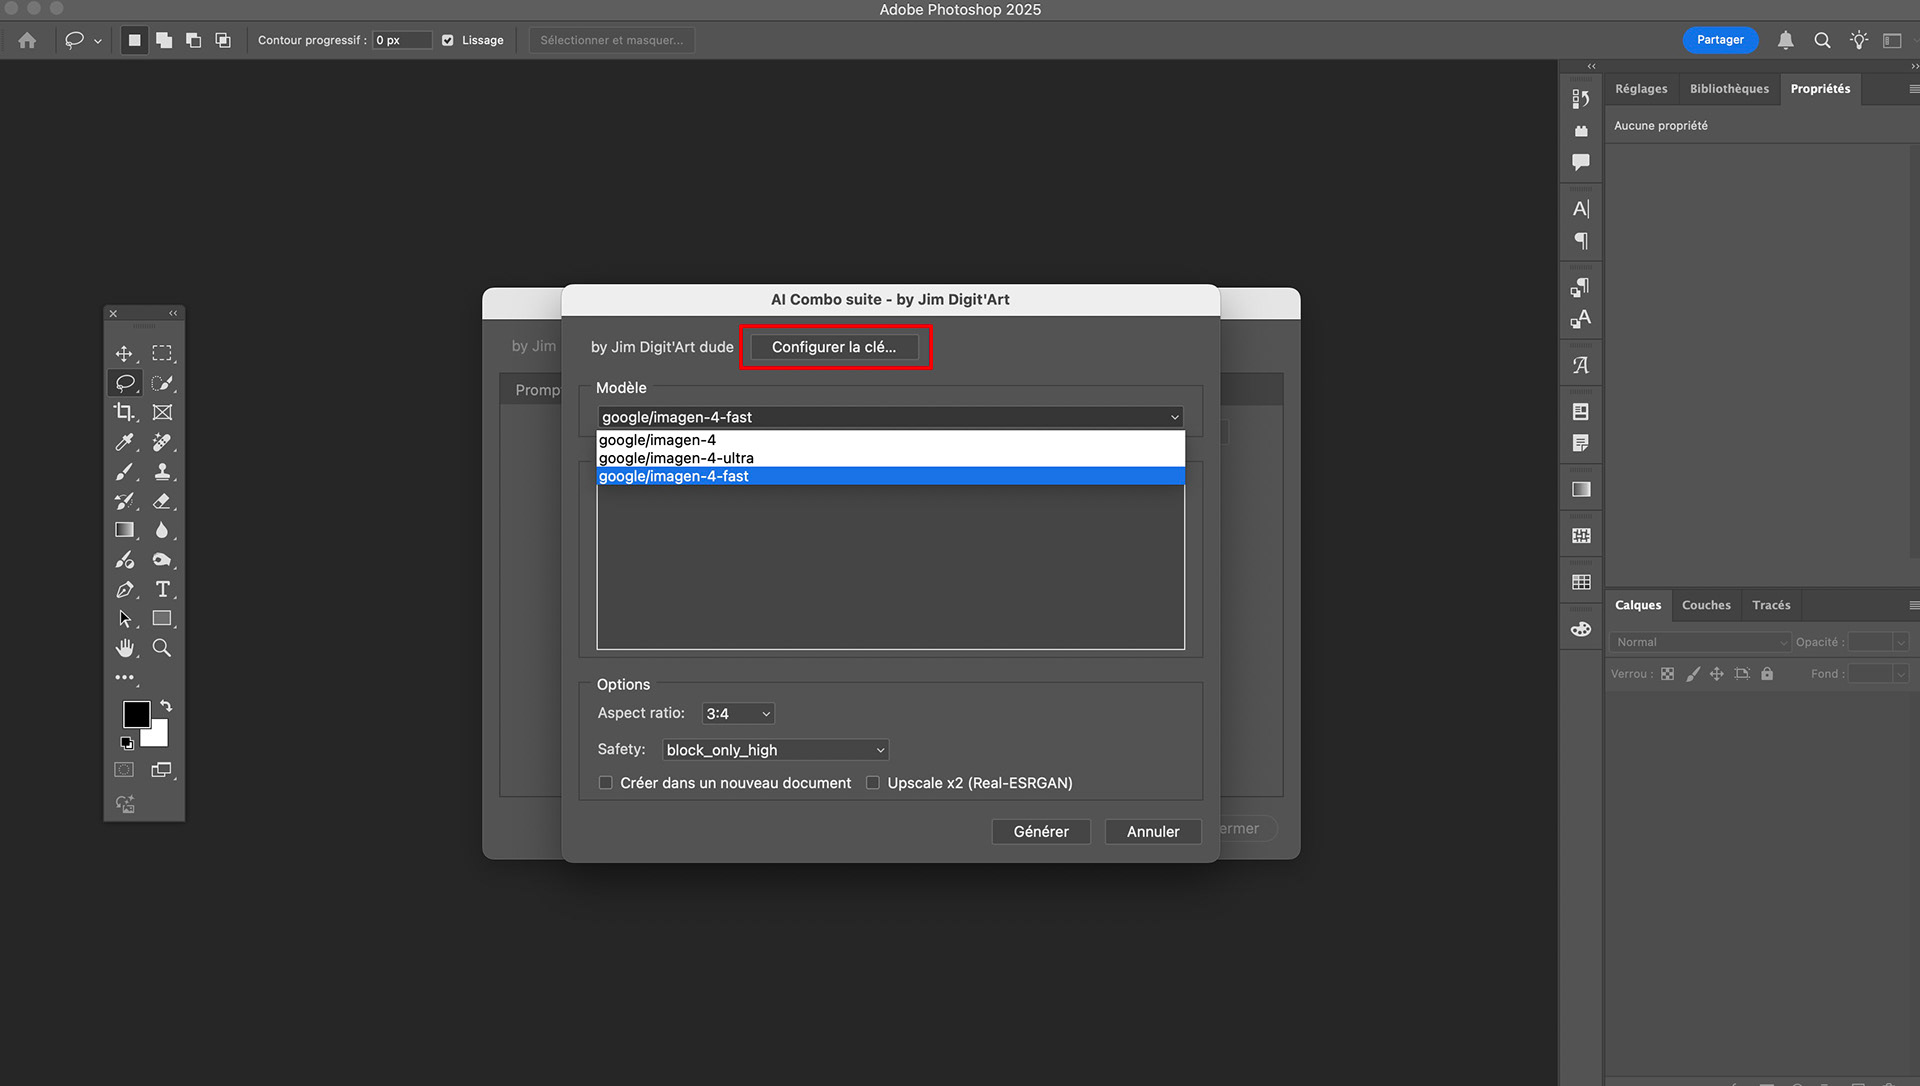Screen dimensions: 1920x1086
Task: Select the Eyedropper tool
Action: (x=124, y=442)
